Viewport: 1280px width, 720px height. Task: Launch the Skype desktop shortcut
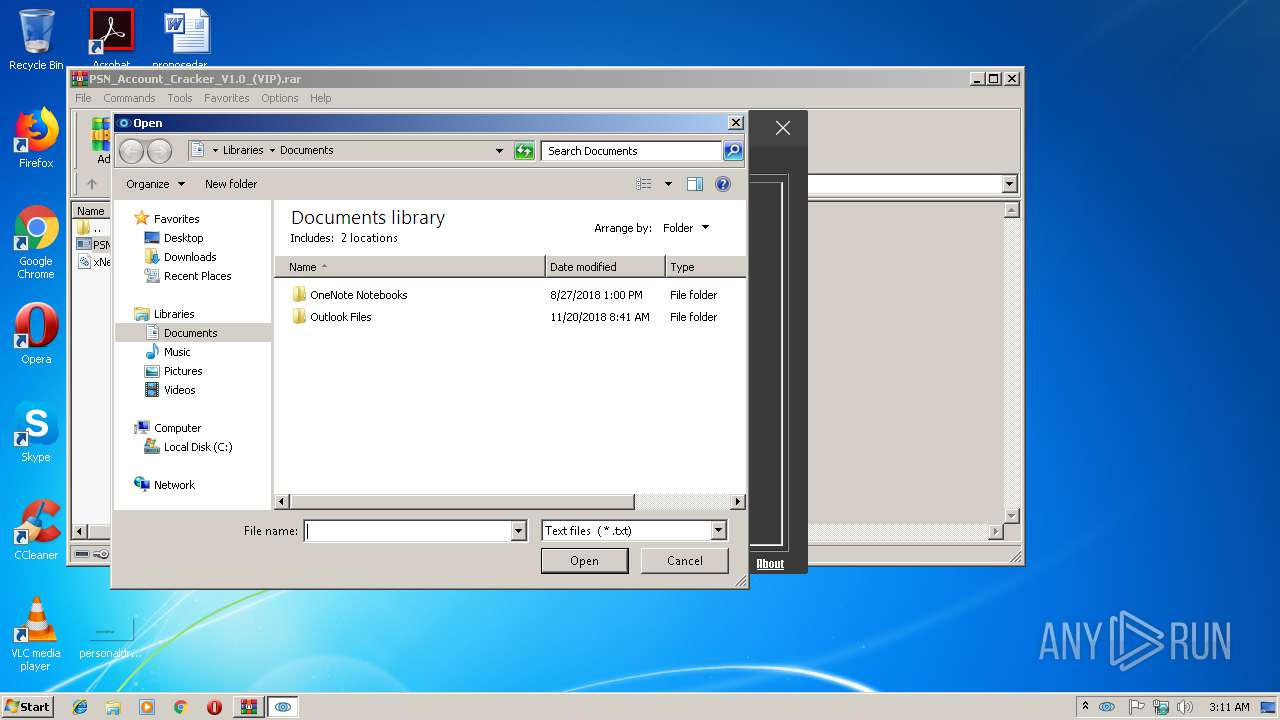click(x=36, y=432)
